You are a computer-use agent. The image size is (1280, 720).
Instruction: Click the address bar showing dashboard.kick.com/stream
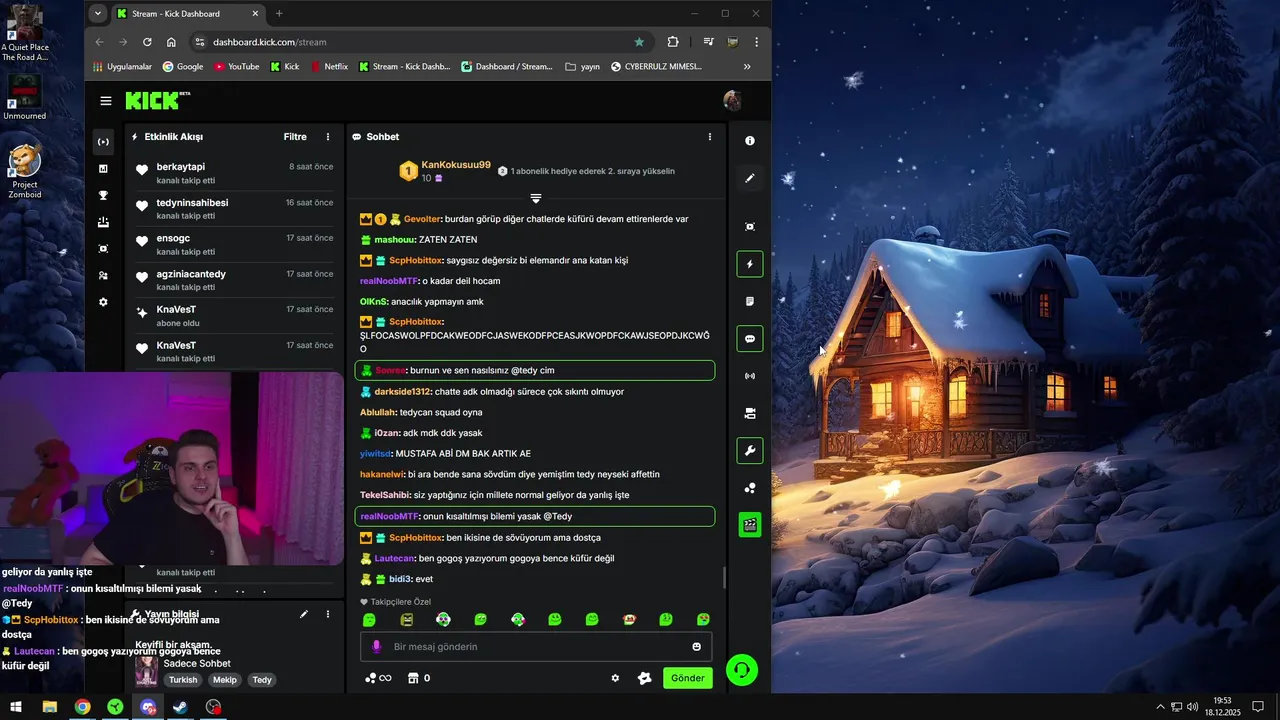(420, 42)
